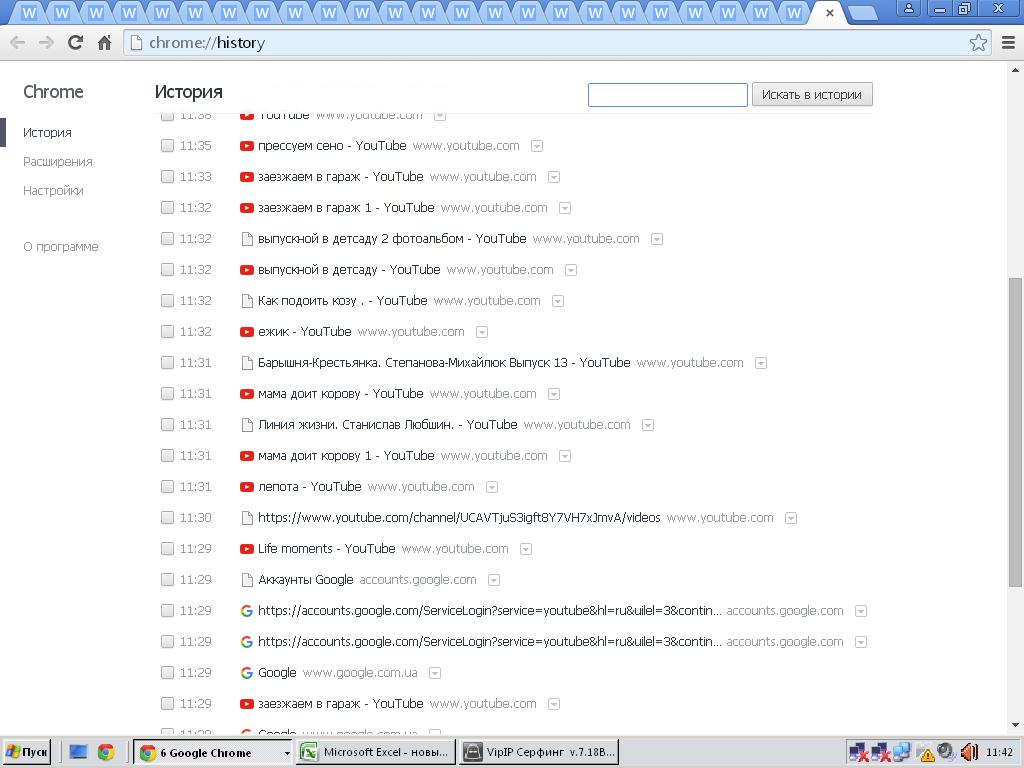1024x768 pixels.
Task: Click the Google icon beside 'Google www.google.com.ua'
Action: pos(246,673)
